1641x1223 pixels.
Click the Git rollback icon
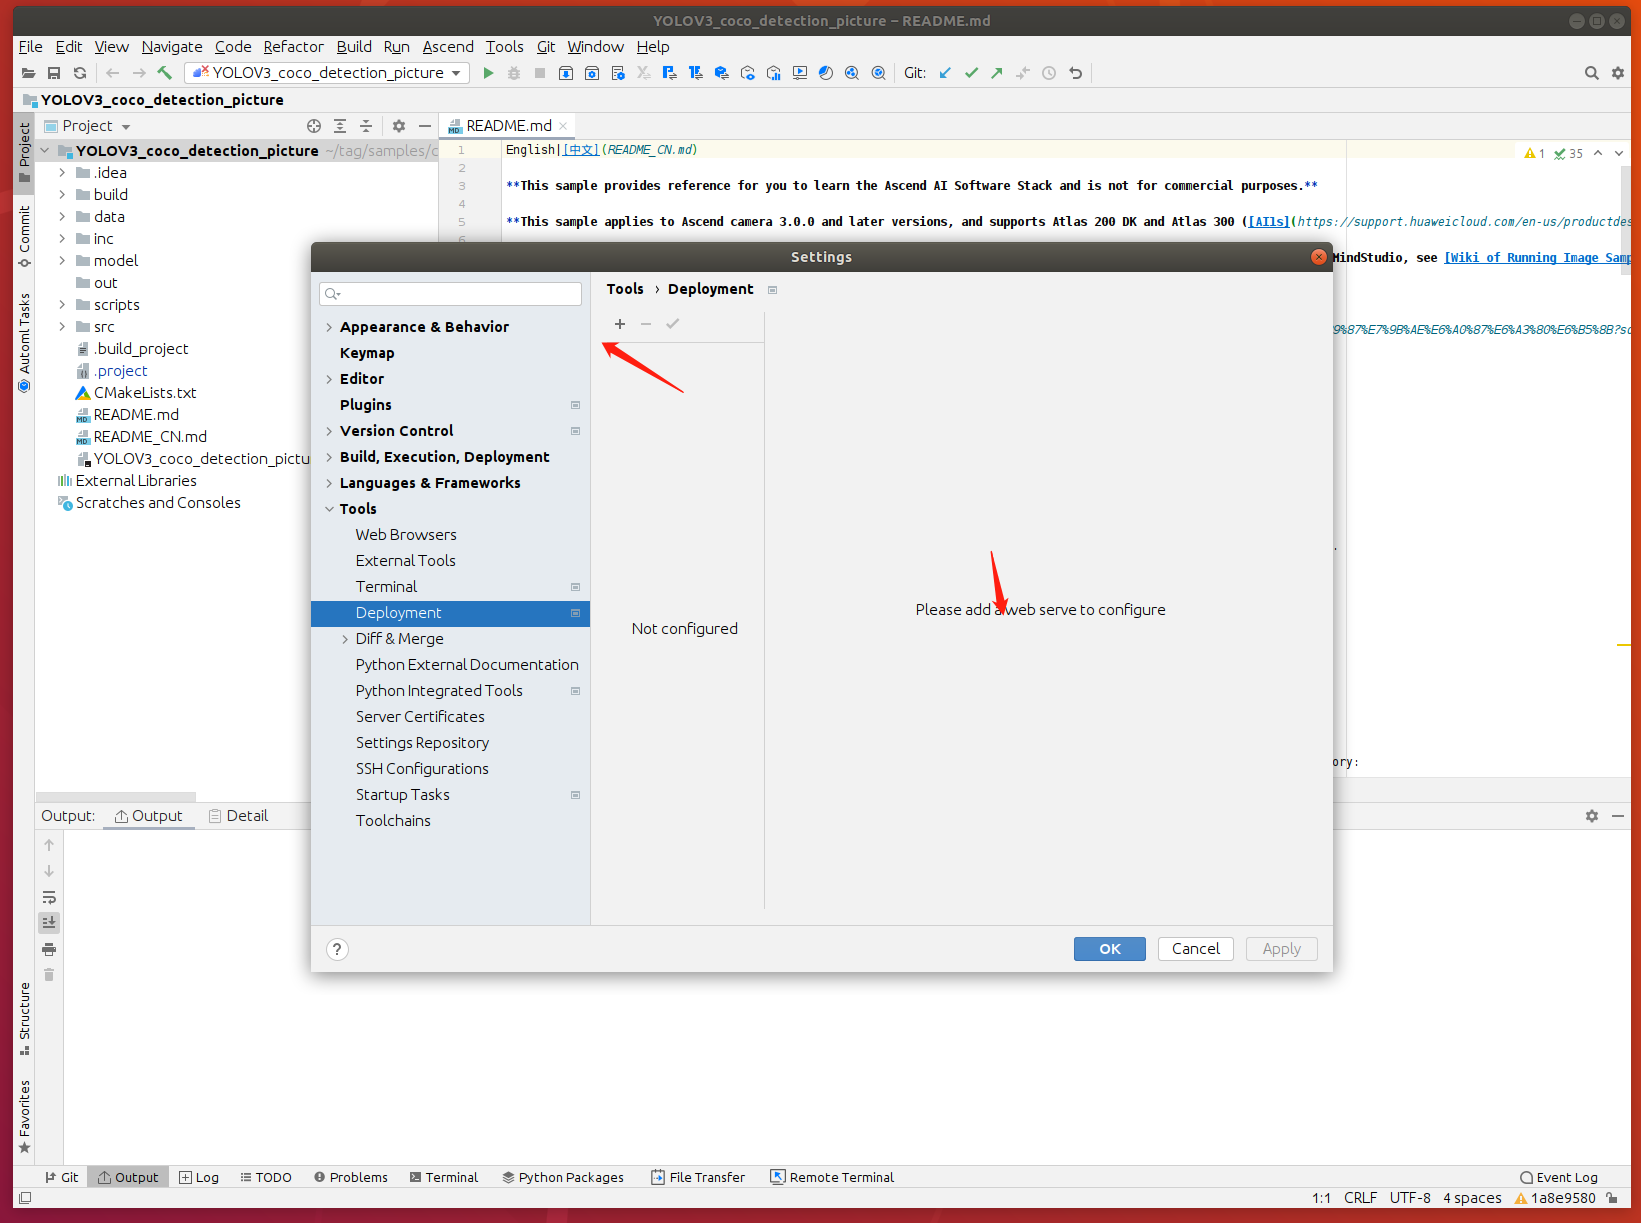point(1075,73)
